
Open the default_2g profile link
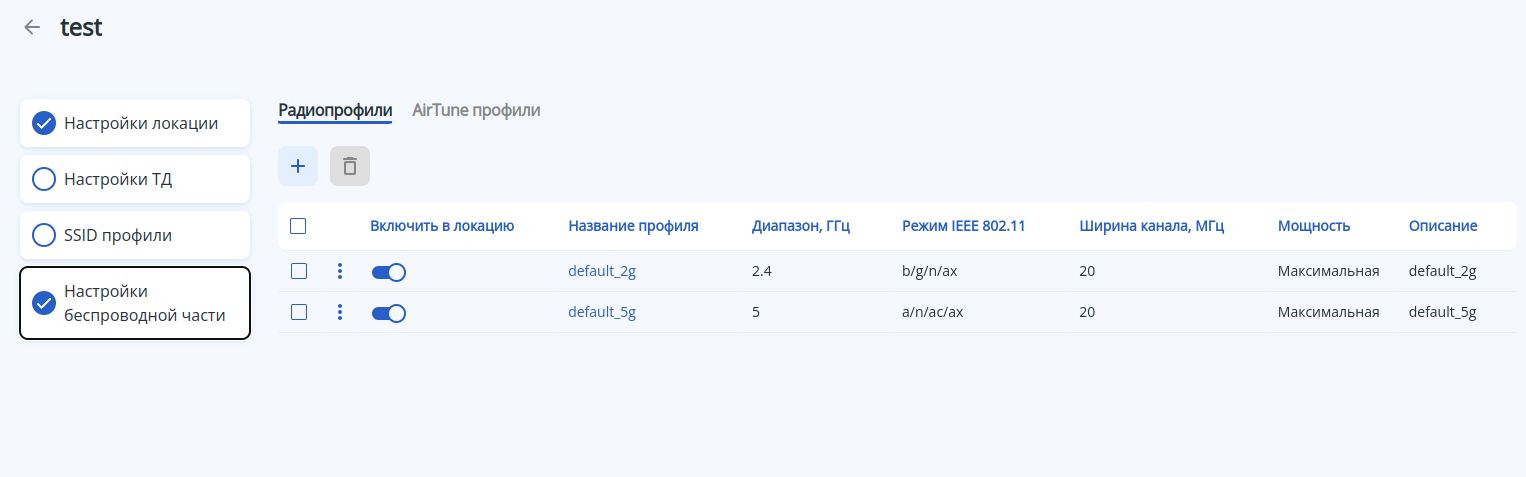coord(602,271)
